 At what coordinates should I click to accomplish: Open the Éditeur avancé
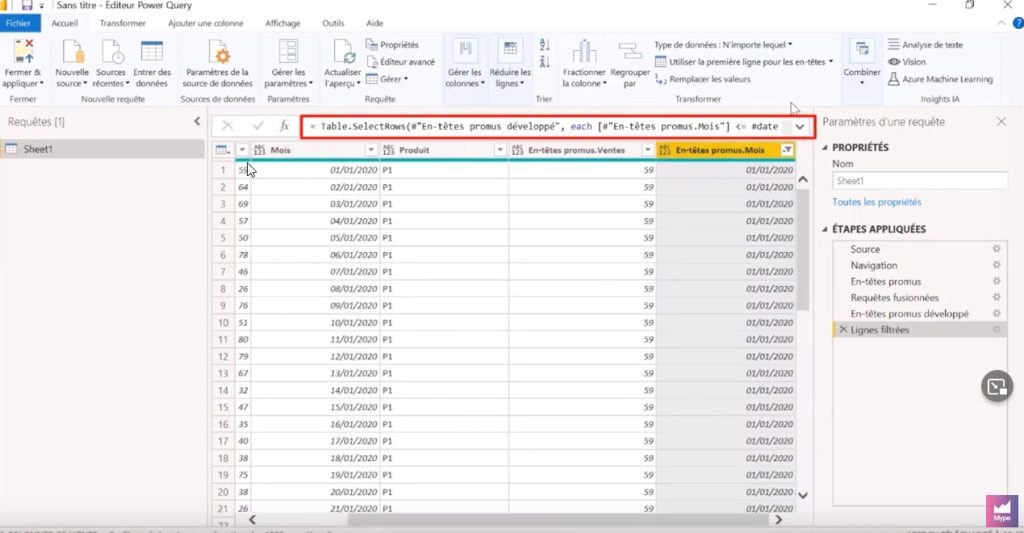[x=400, y=61]
